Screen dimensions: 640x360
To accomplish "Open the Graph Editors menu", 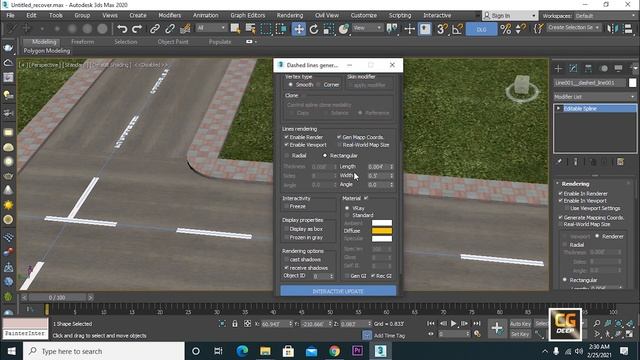I will click(x=247, y=16).
